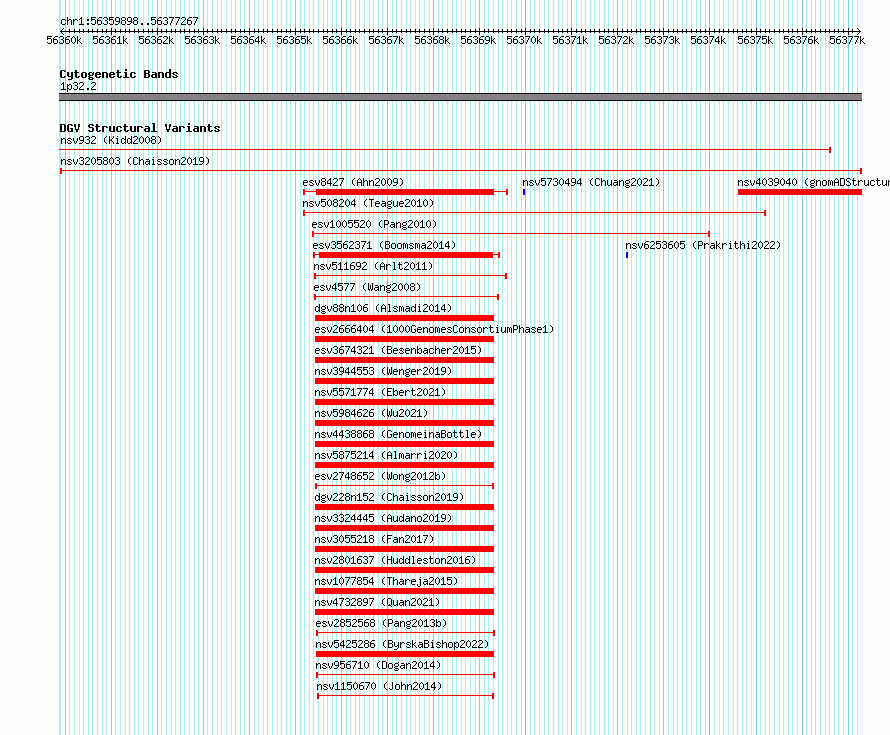Open the nsv508204 (Teague2010) variant
890x735 pixels.
coord(368,203)
